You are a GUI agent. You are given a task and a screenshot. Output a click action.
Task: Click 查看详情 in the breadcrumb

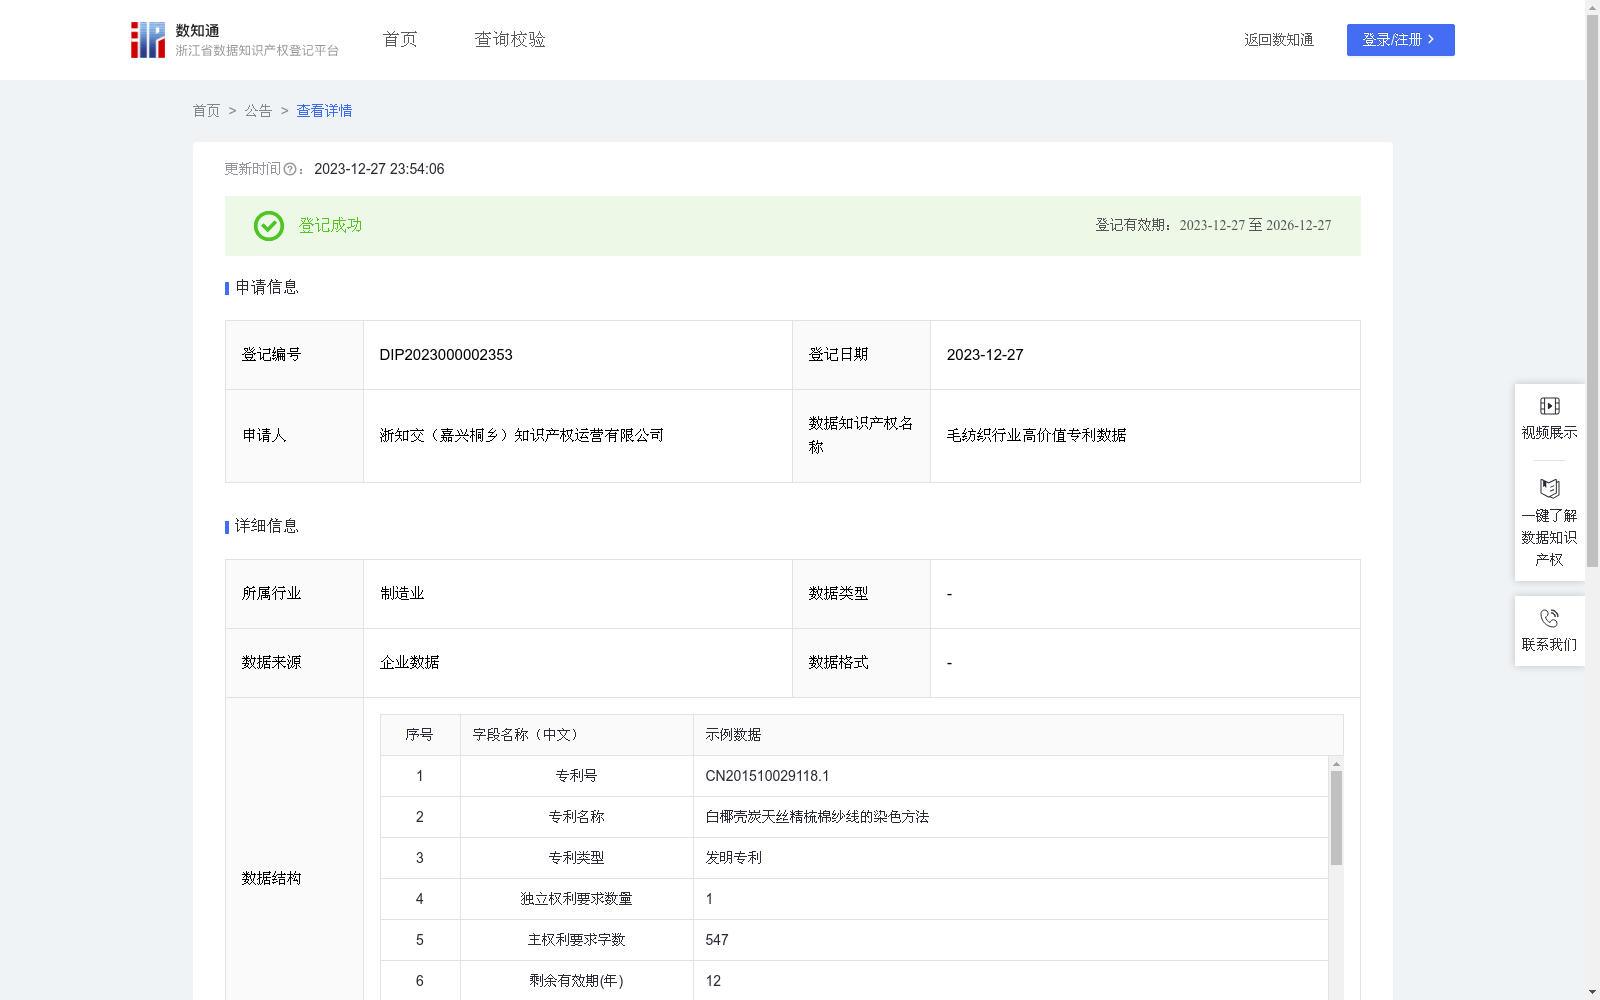point(324,111)
